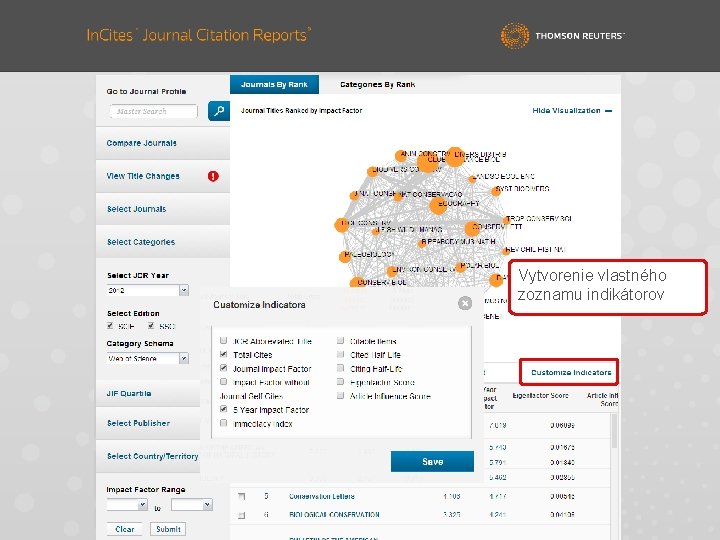Save the customized indicators
This screenshot has width=720, height=540.
pyautogui.click(x=432, y=461)
